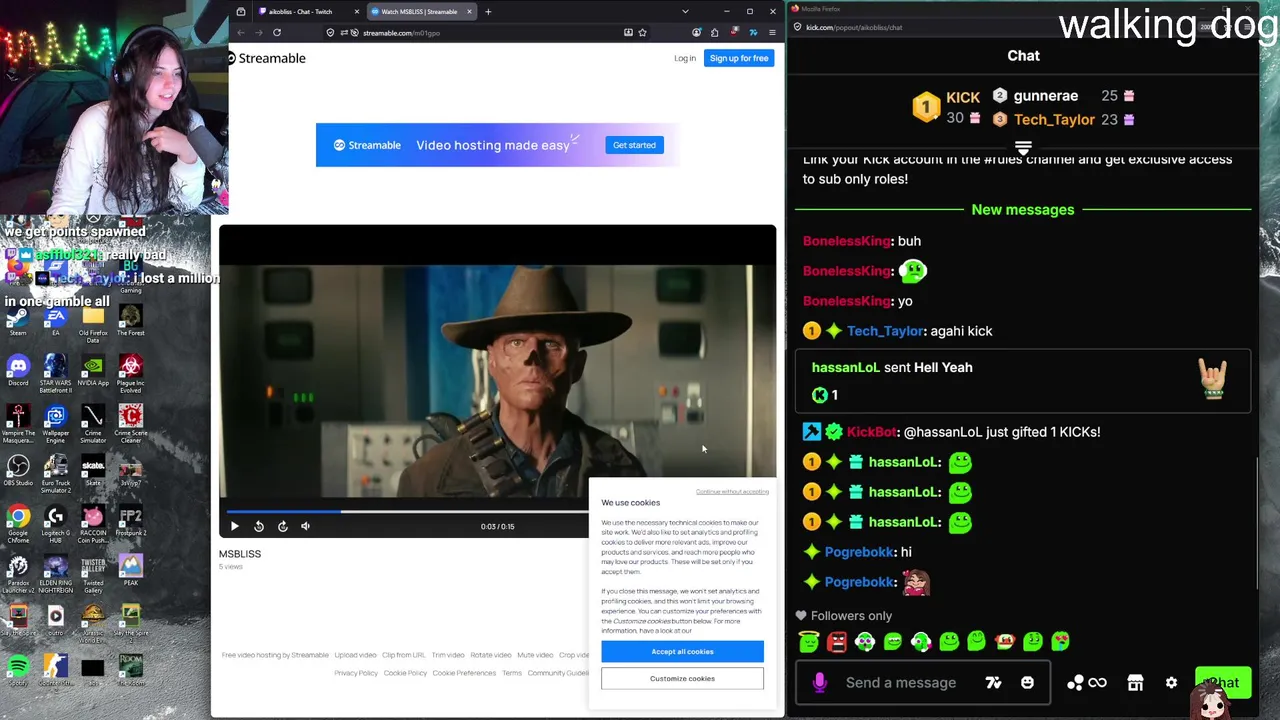Collapse the Kick leaderboard chevron
Viewport: 1280px width, 720px height.
[x=1023, y=148]
